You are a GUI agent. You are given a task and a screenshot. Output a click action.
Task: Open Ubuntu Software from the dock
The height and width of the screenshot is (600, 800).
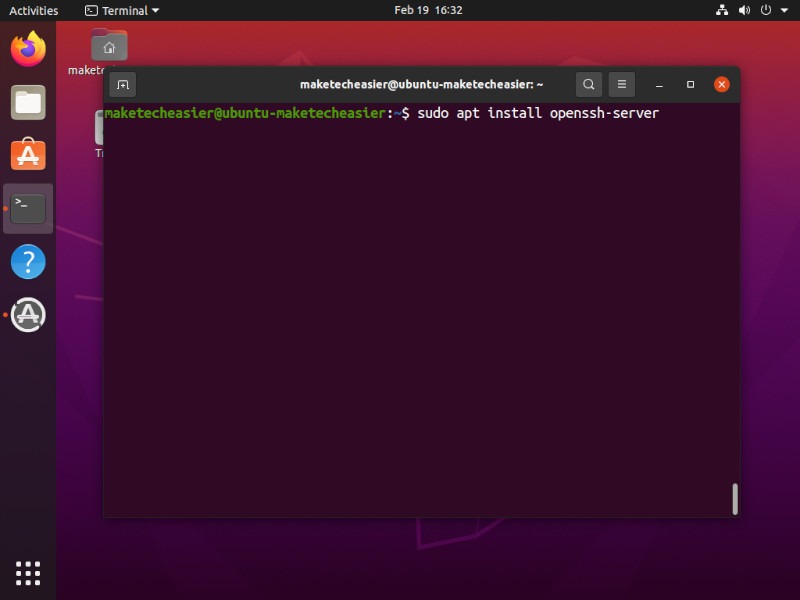[x=27, y=155]
